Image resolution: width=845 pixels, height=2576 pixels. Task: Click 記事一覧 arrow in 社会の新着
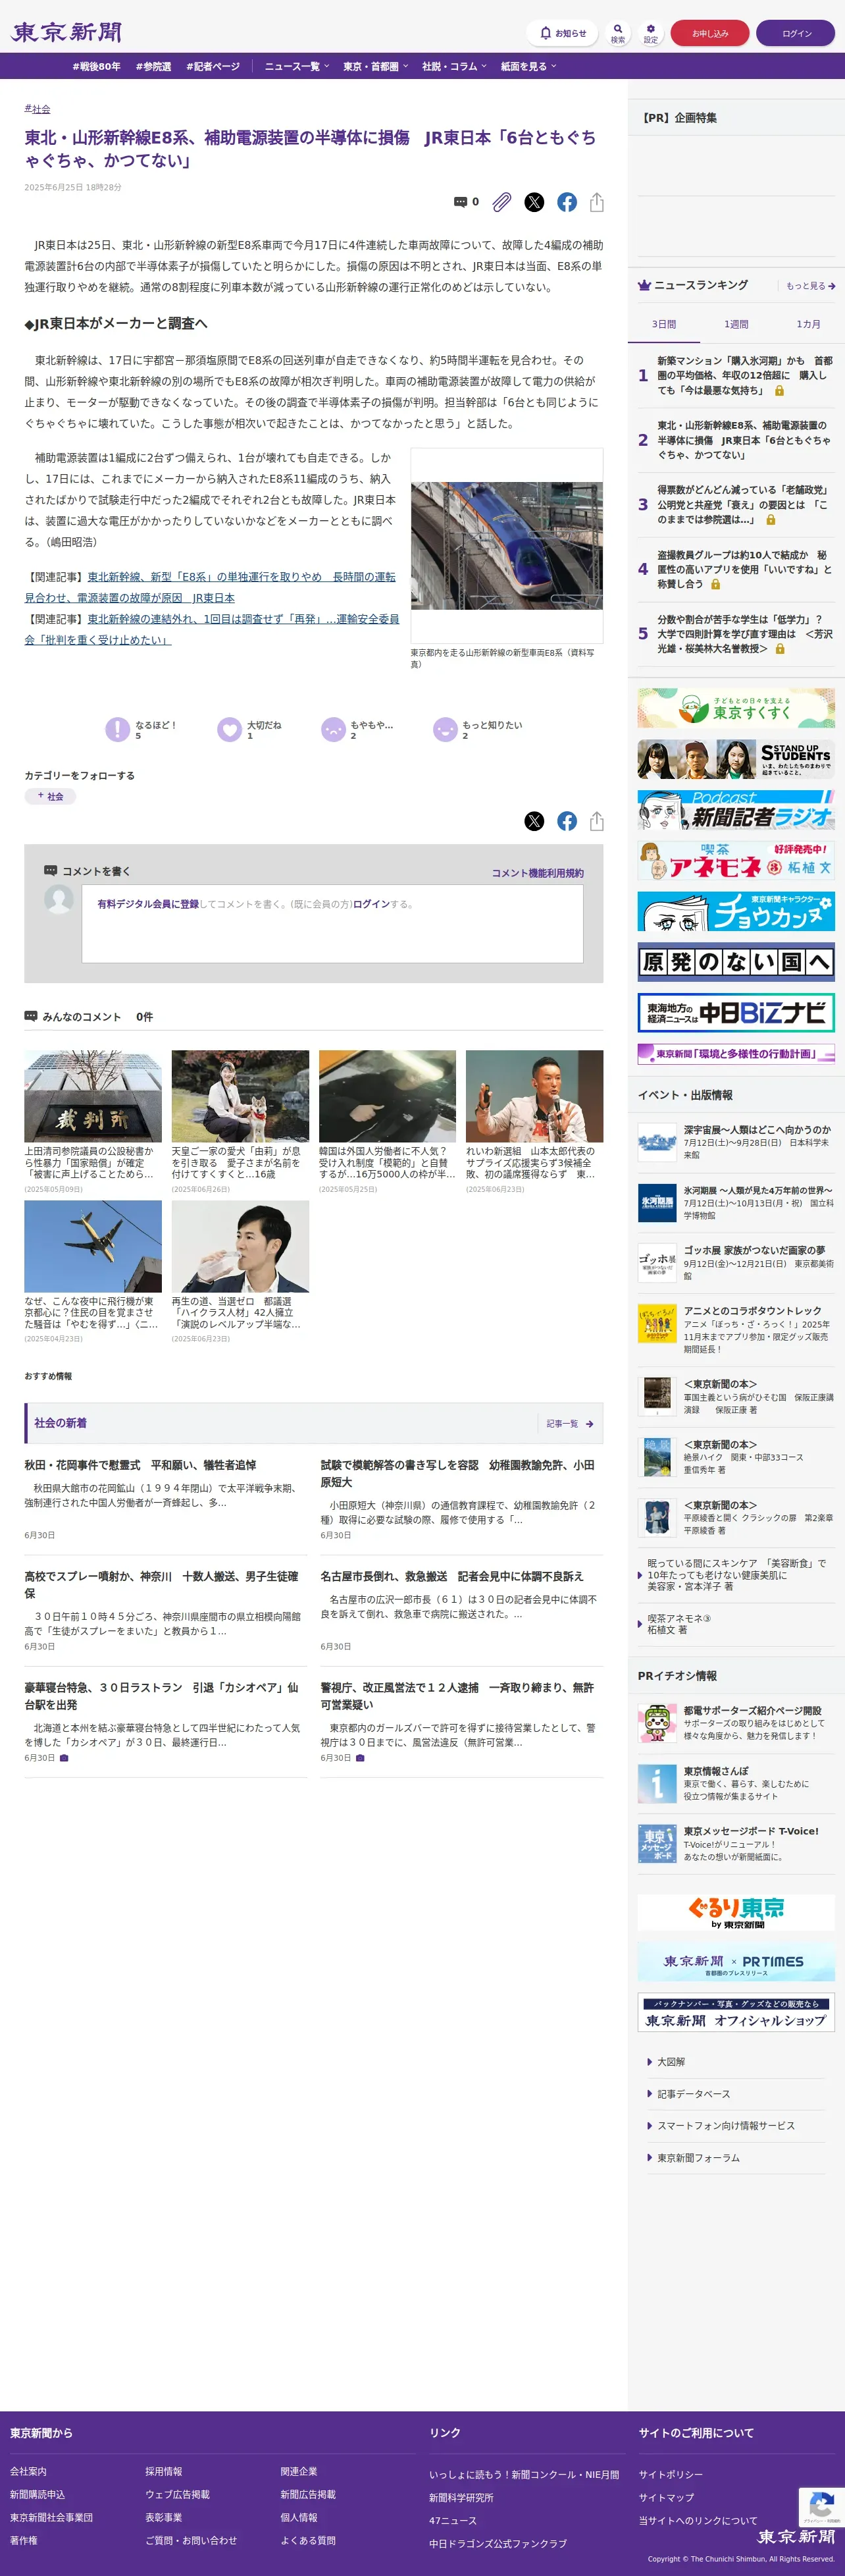(x=570, y=1423)
